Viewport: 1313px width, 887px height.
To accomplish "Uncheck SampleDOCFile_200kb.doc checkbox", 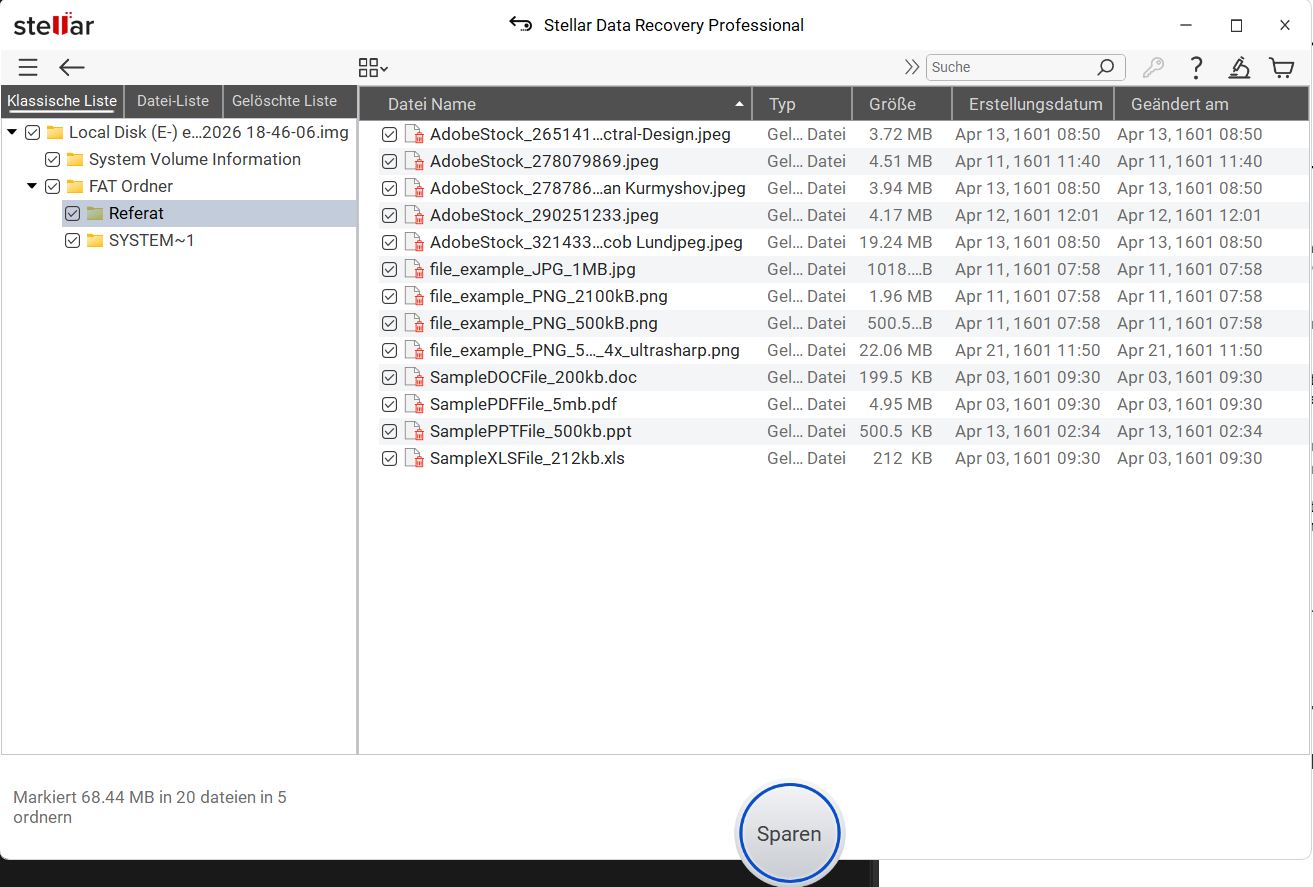I will (390, 377).
